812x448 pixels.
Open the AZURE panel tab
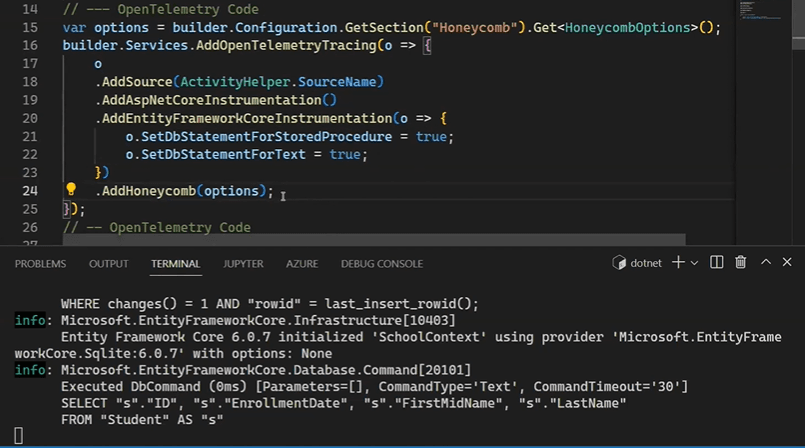pyautogui.click(x=302, y=264)
